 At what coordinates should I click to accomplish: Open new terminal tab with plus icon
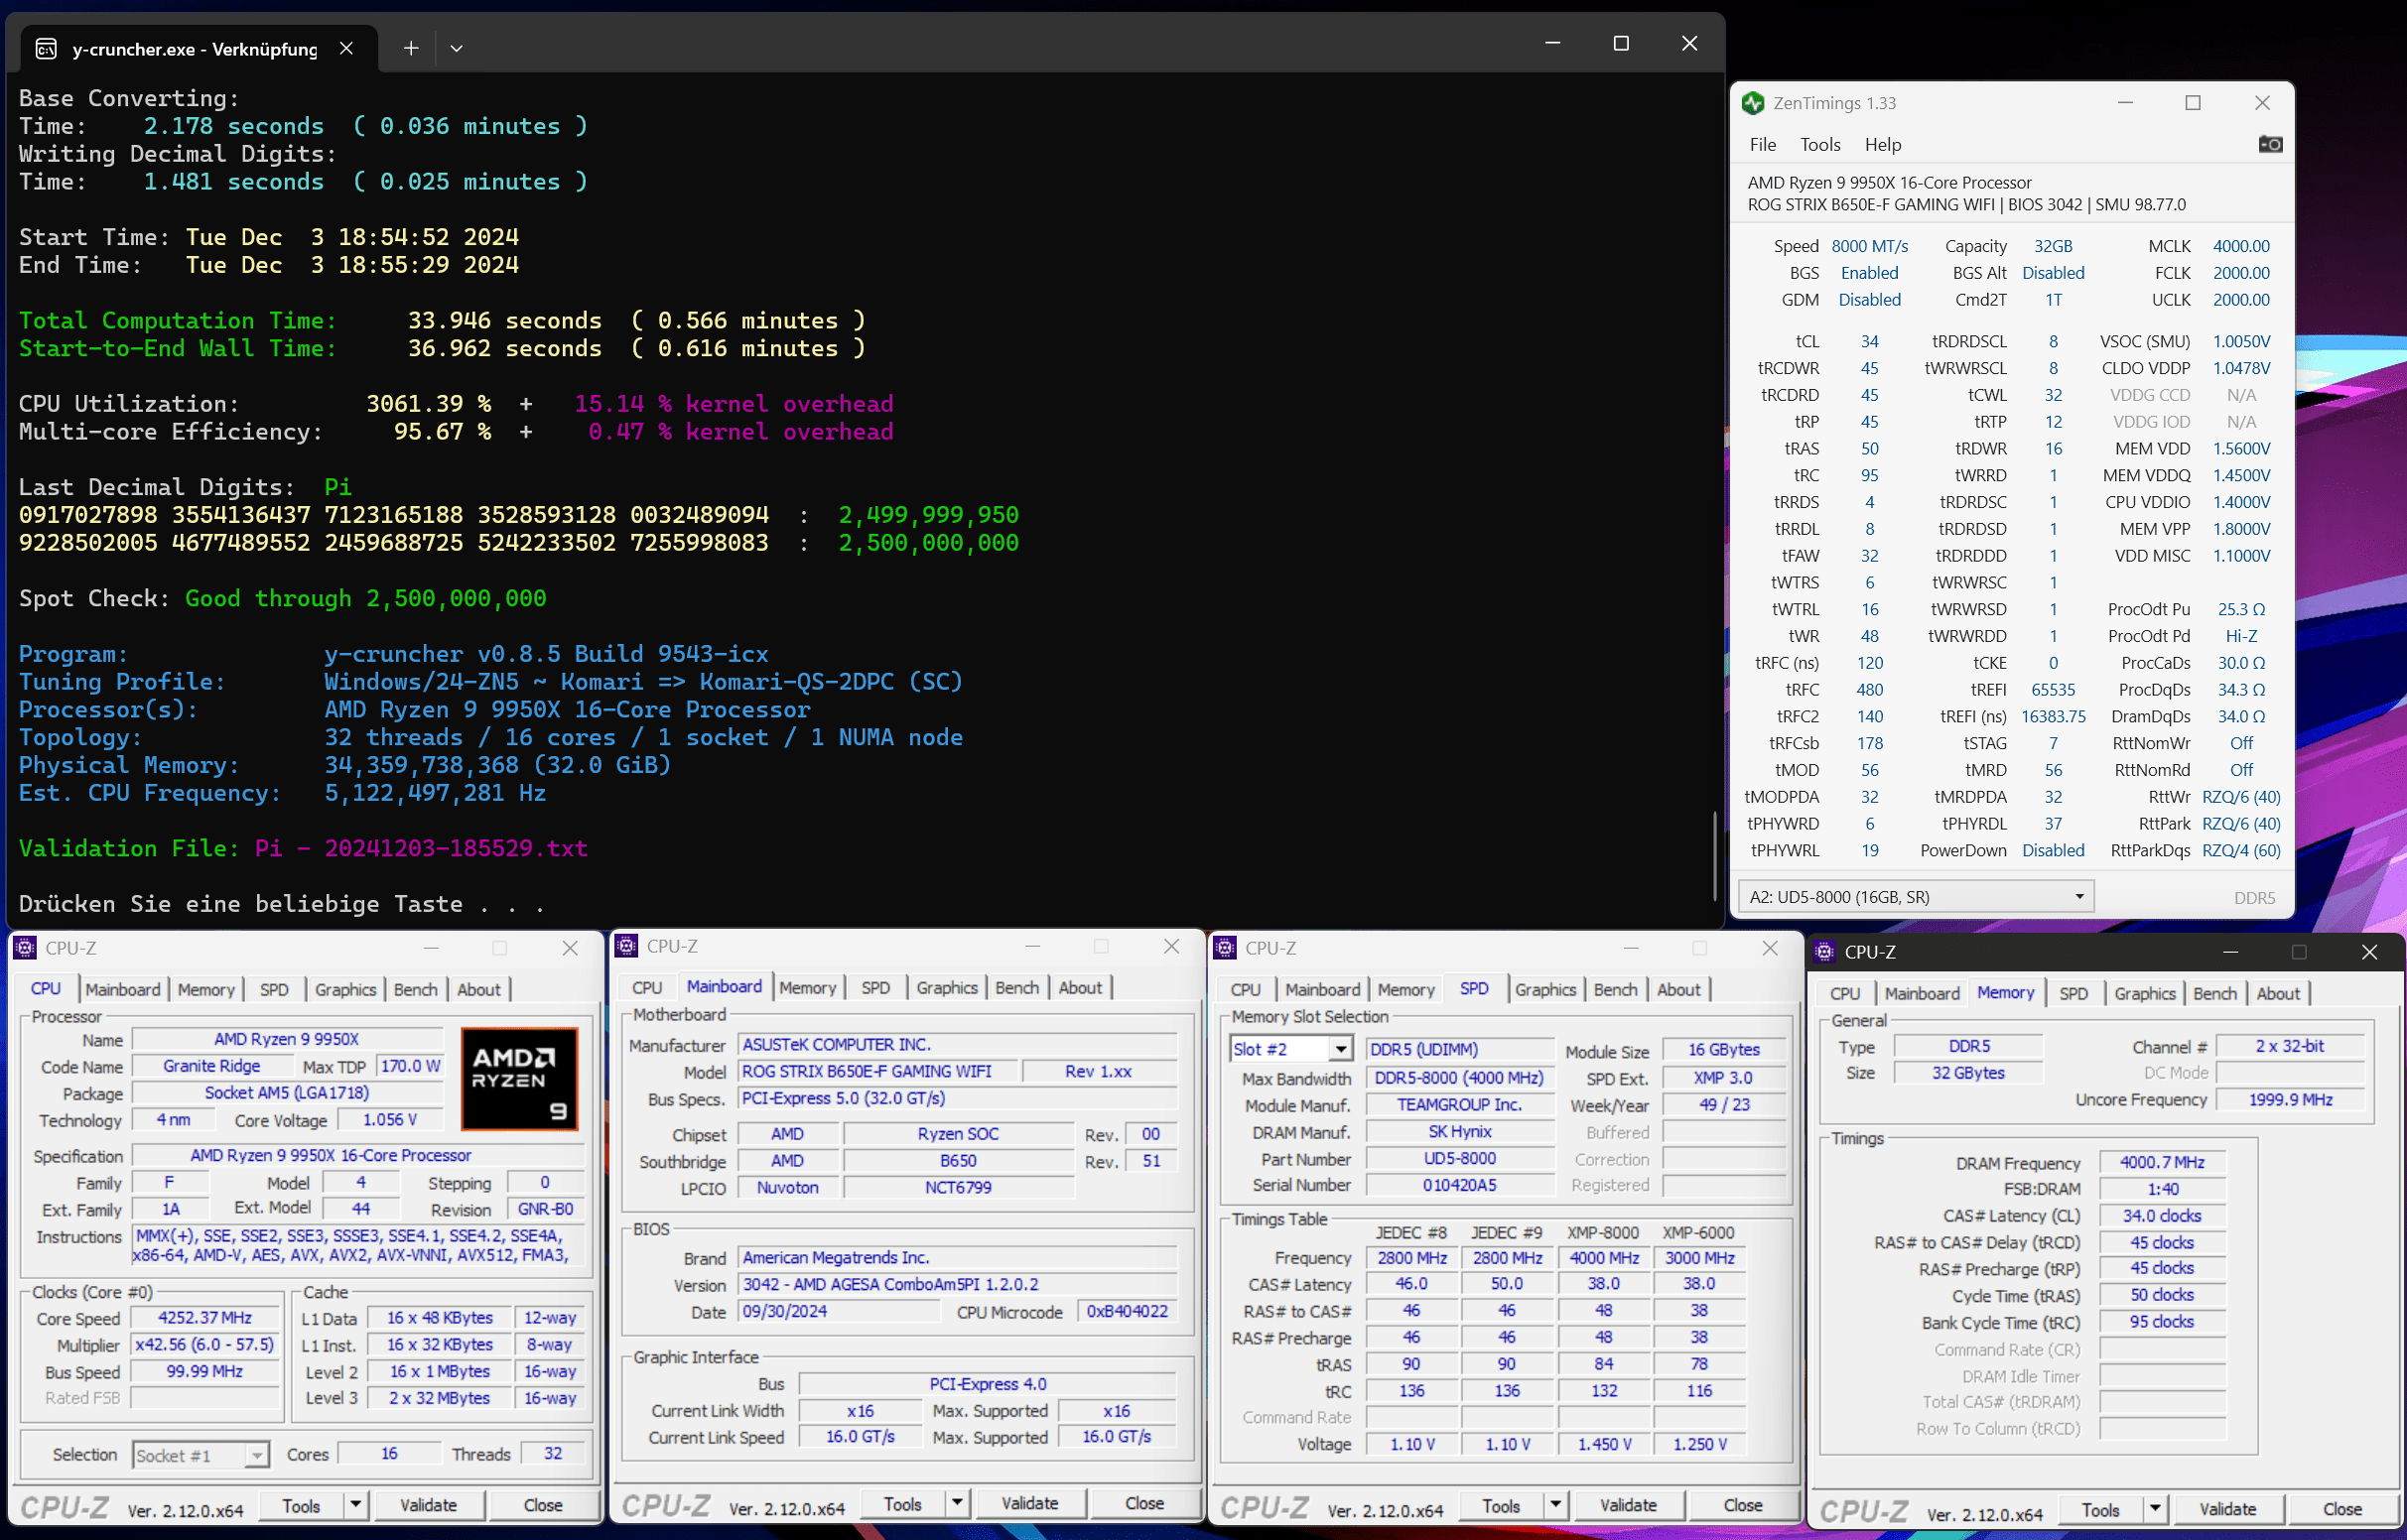[x=410, y=48]
